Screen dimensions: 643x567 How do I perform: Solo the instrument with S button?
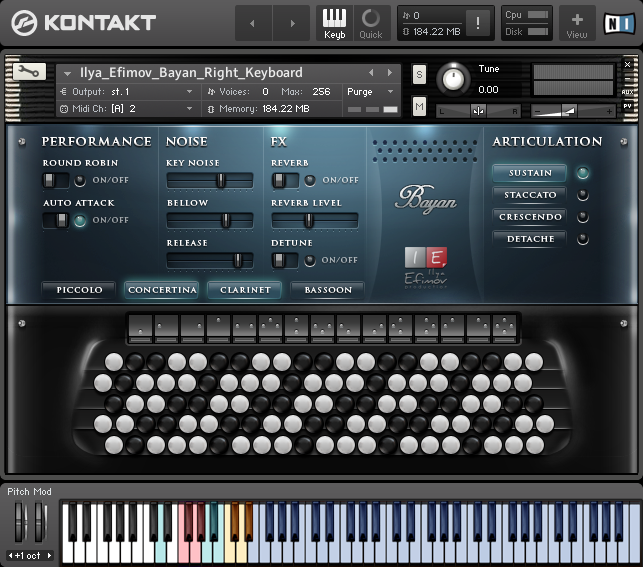click(419, 75)
